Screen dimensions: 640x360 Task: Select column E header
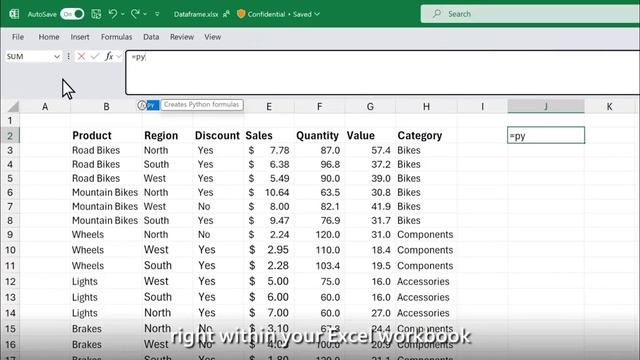(x=269, y=107)
